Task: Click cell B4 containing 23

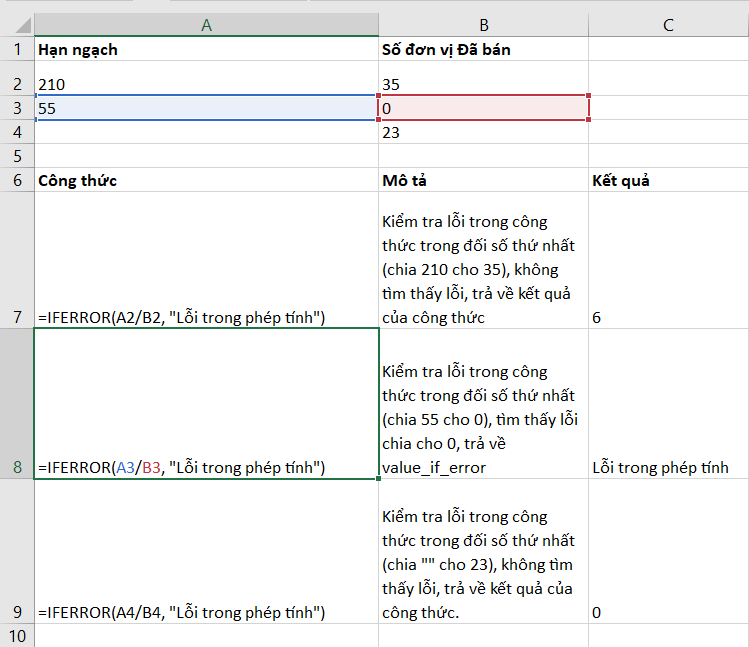Action: click(x=483, y=132)
